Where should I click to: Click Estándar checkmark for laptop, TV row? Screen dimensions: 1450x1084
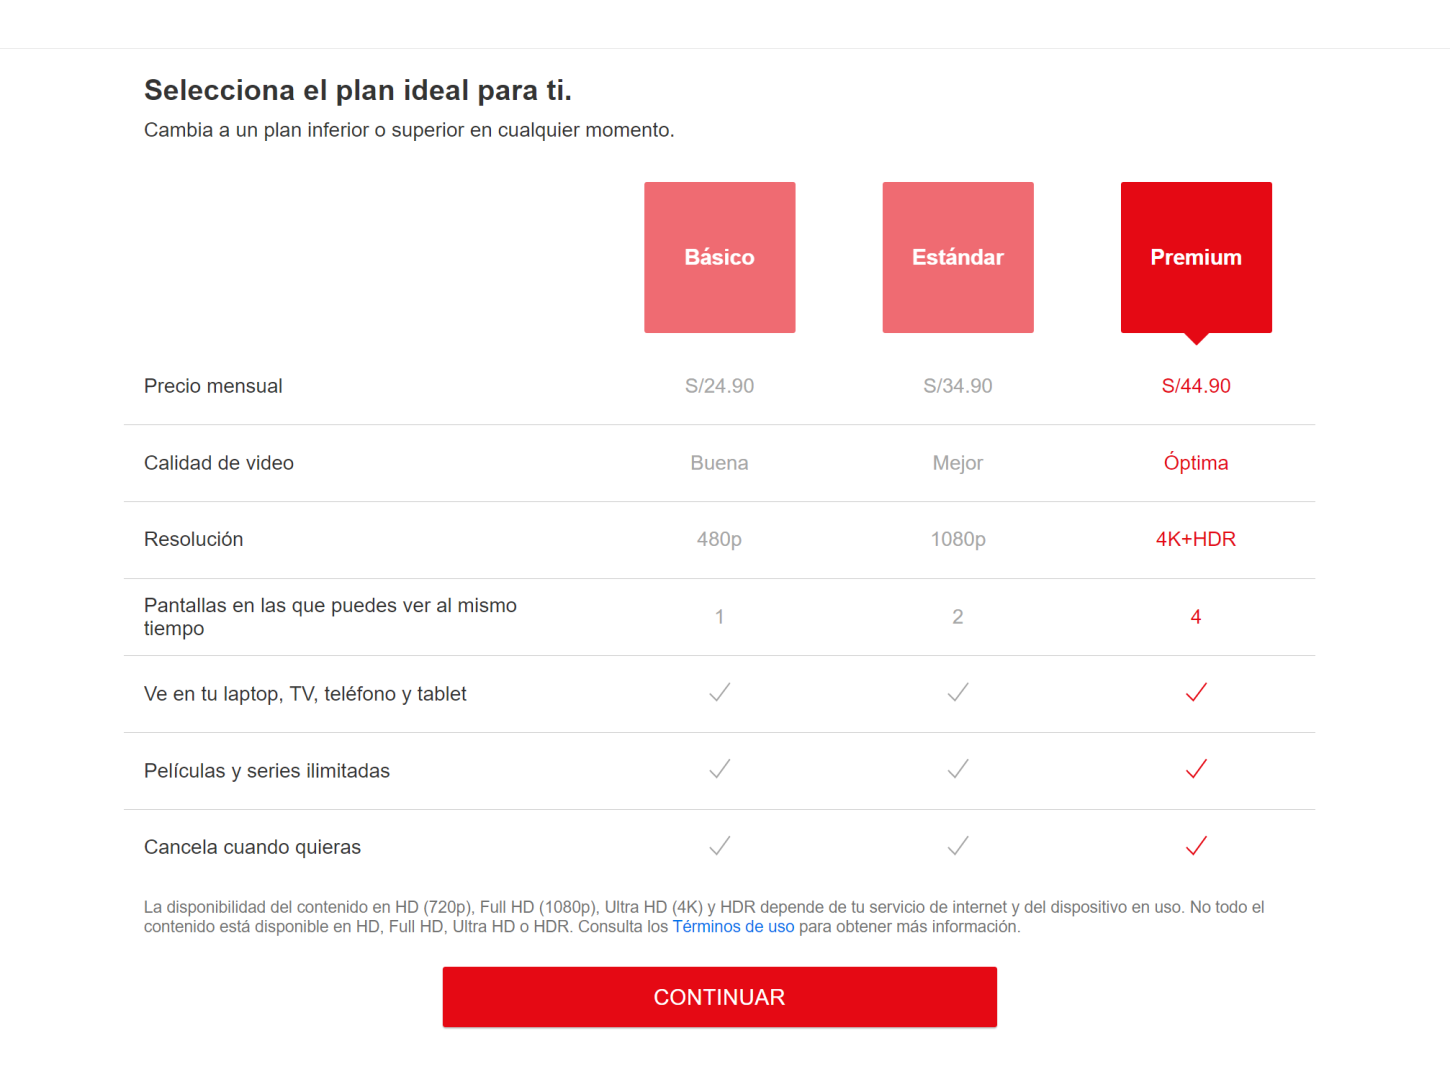pos(958,692)
